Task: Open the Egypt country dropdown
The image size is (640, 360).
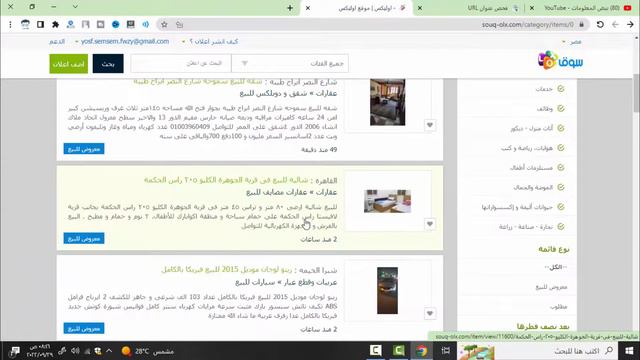Action: (x=572, y=42)
